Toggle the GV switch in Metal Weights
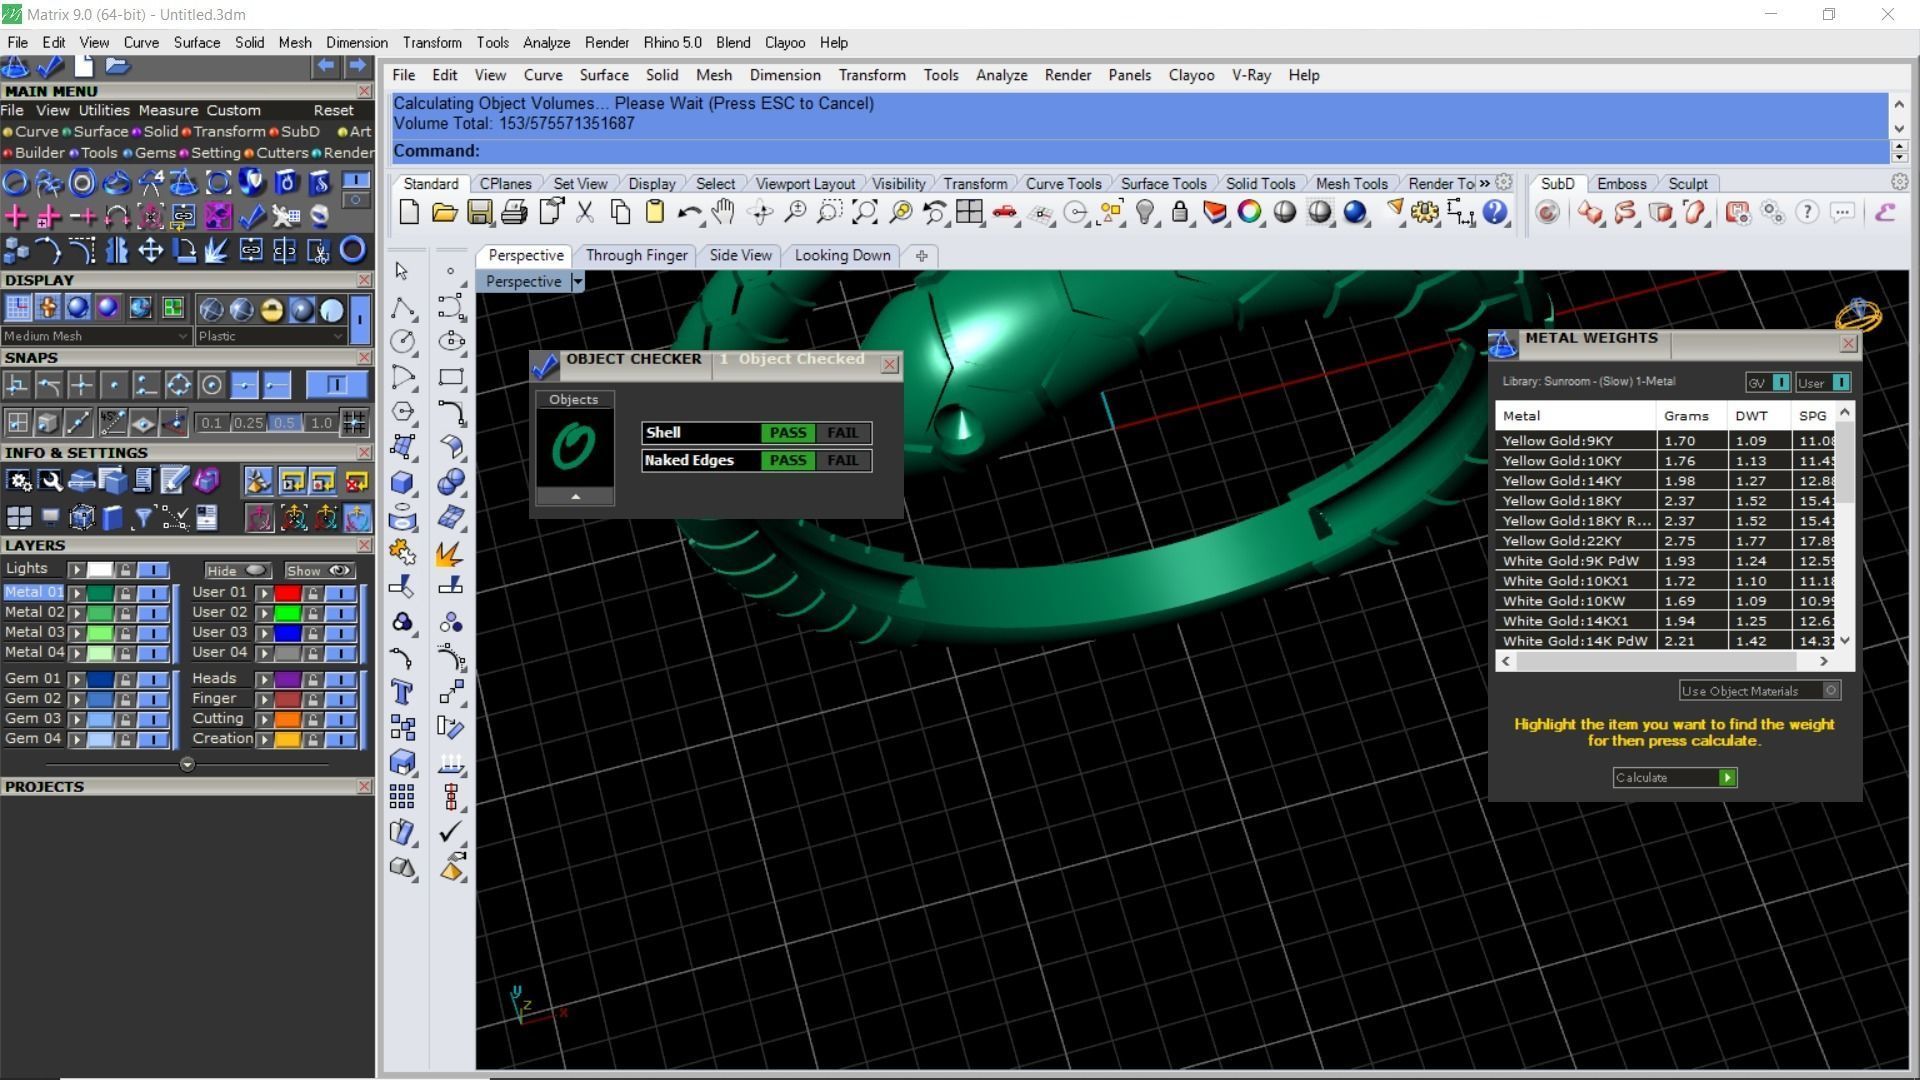This screenshot has height=1080, width=1920. click(x=1780, y=383)
